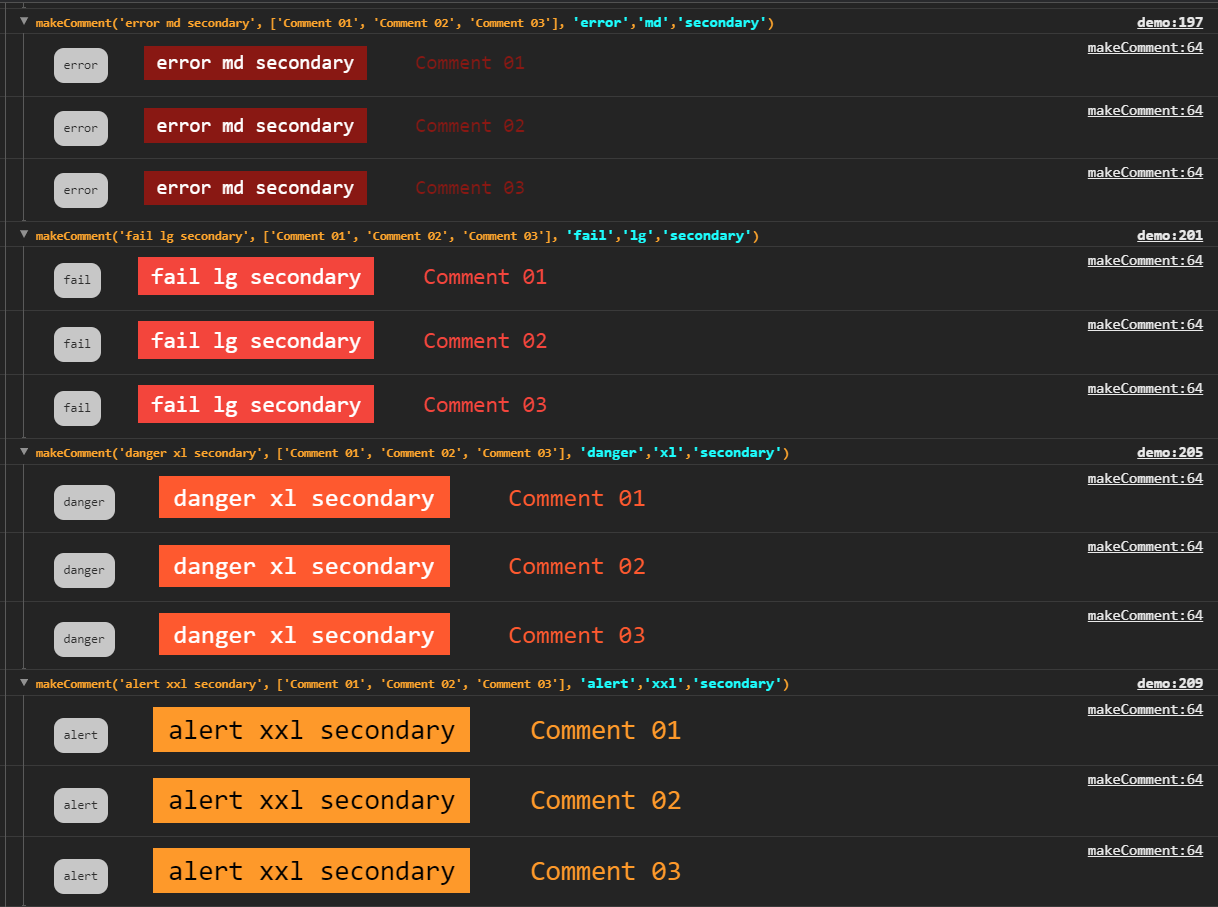Click the grey 'danger' badge beside Comment 03

coord(84,639)
